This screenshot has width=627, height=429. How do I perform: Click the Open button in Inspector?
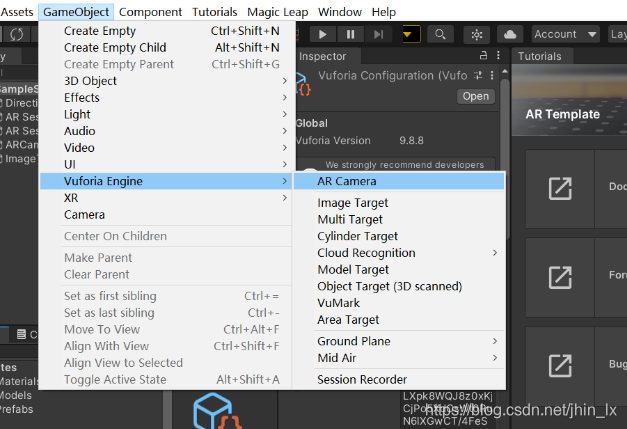(475, 96)
